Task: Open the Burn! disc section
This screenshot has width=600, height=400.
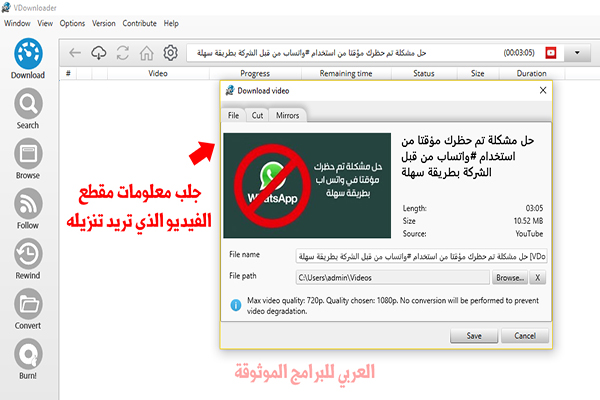Action: 28,359
